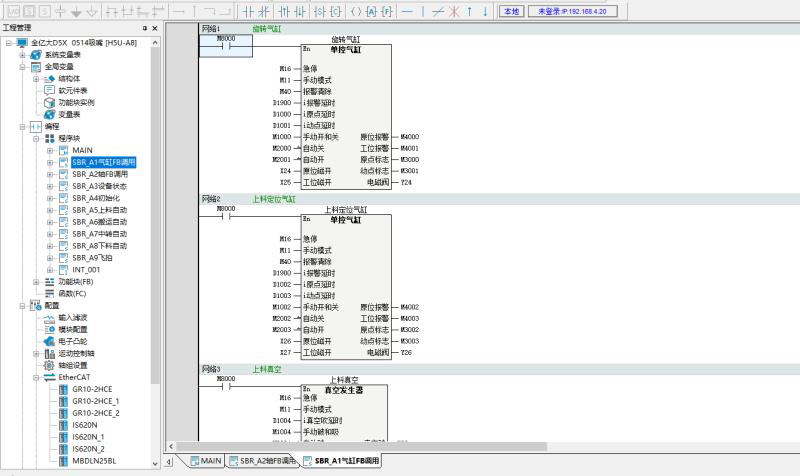Collapse the EtherCAT node
Viewport: 800px width, 476px height.
click(x=36, y=378)
